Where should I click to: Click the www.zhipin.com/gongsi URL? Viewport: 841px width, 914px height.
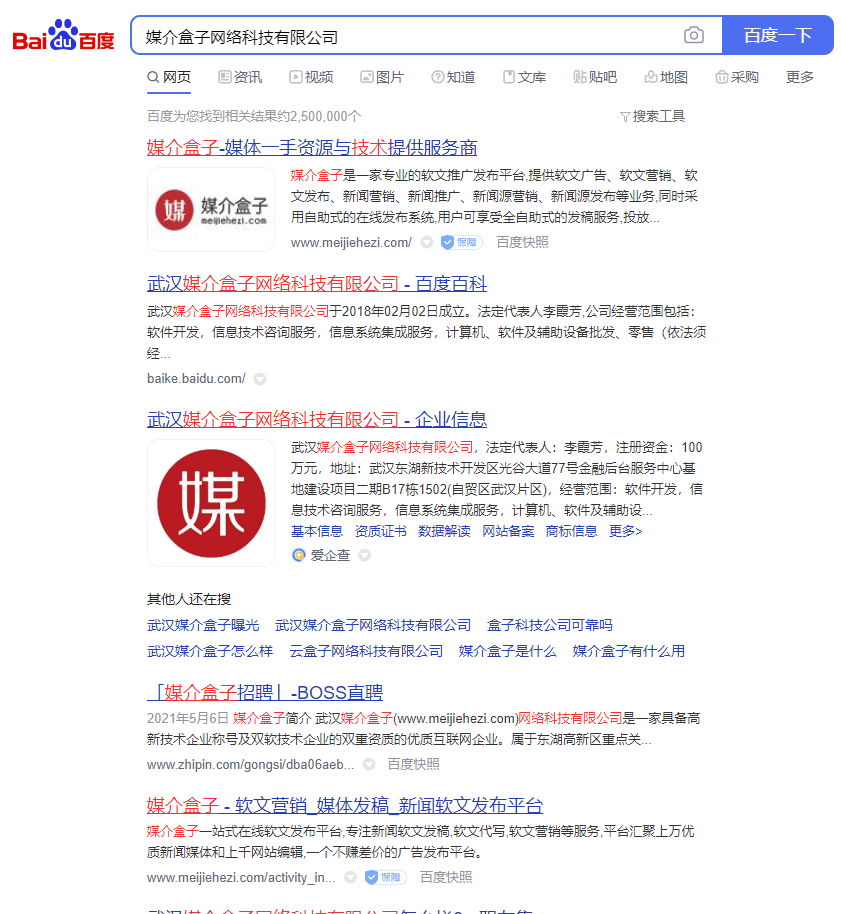(251, 764)
